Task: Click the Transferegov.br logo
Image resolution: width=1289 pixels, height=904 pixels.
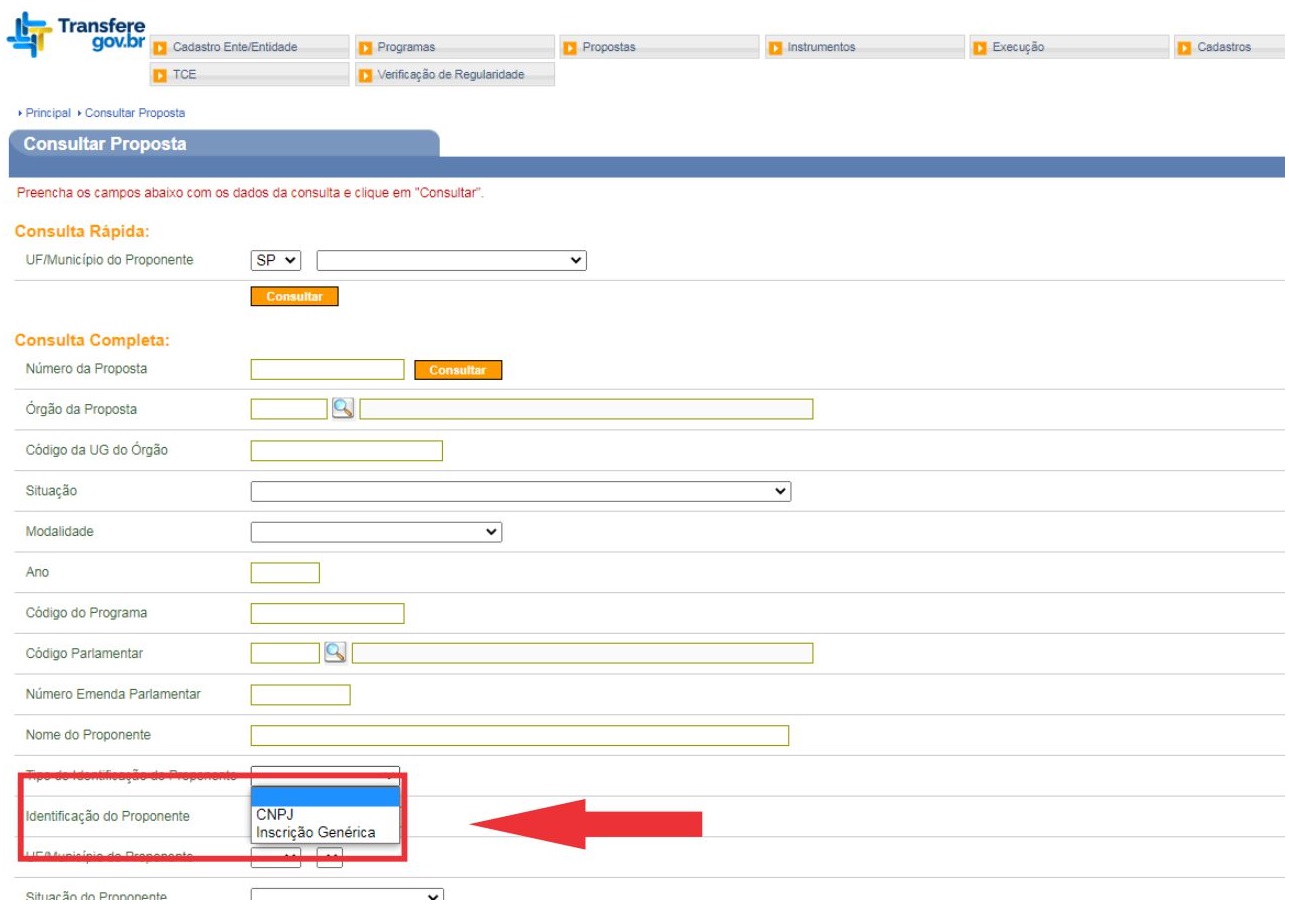Action: [76, 35]
